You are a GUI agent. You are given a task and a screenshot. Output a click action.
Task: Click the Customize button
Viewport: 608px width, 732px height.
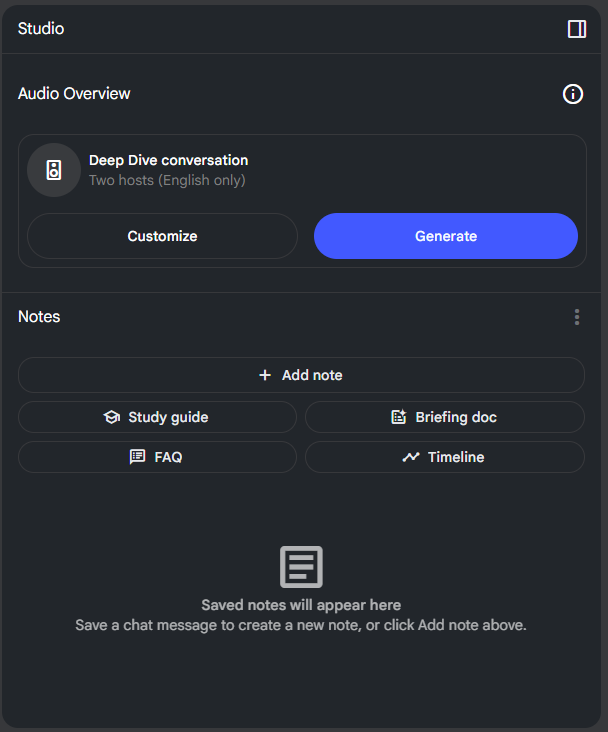pos(162,236)
